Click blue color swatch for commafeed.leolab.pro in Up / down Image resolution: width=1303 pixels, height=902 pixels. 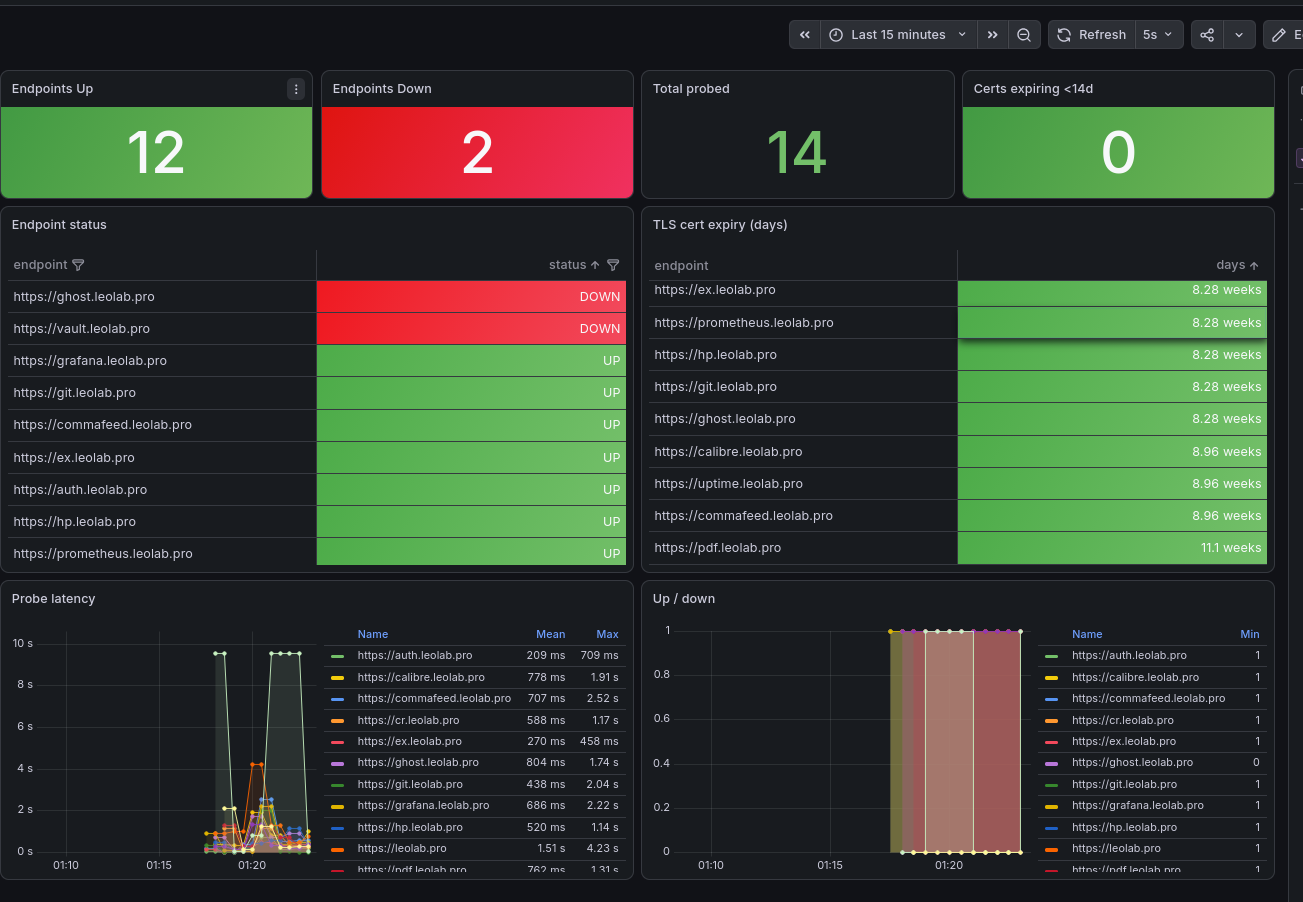click(x=1051, y=700)
